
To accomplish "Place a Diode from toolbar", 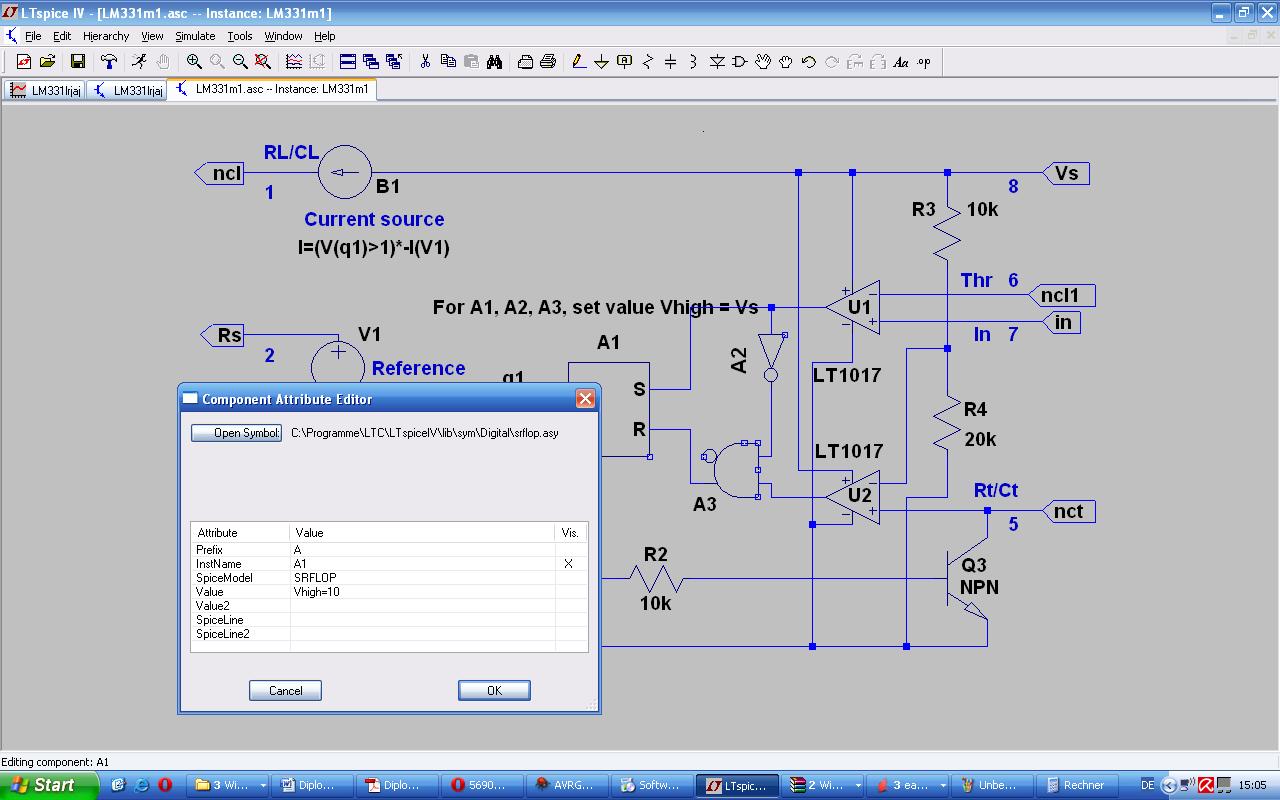I will pyautogui.click(x=717, y=62).
